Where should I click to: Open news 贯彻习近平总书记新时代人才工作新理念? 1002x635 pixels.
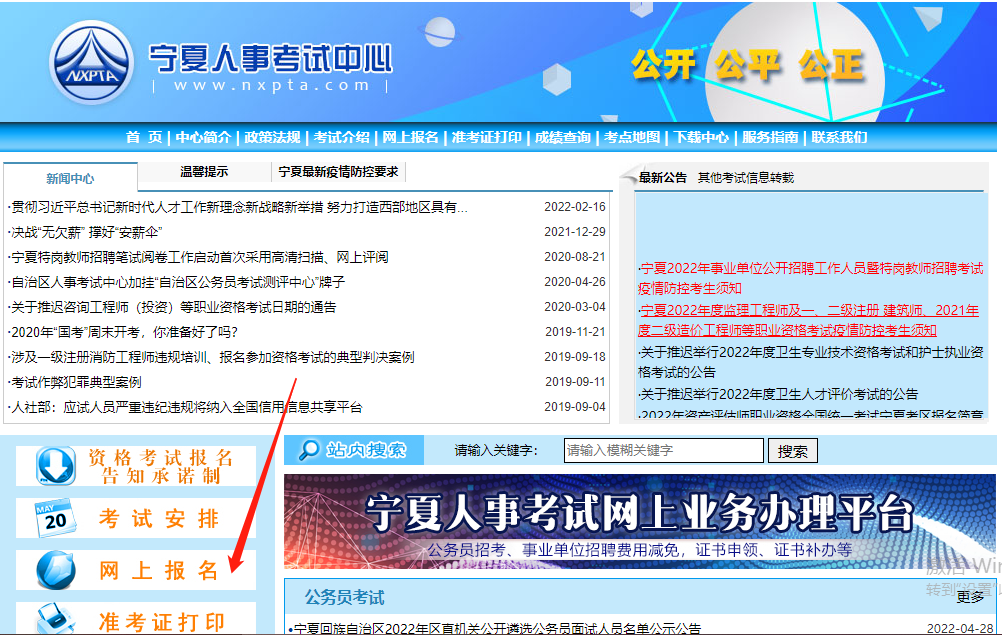[x=238, y=207]
